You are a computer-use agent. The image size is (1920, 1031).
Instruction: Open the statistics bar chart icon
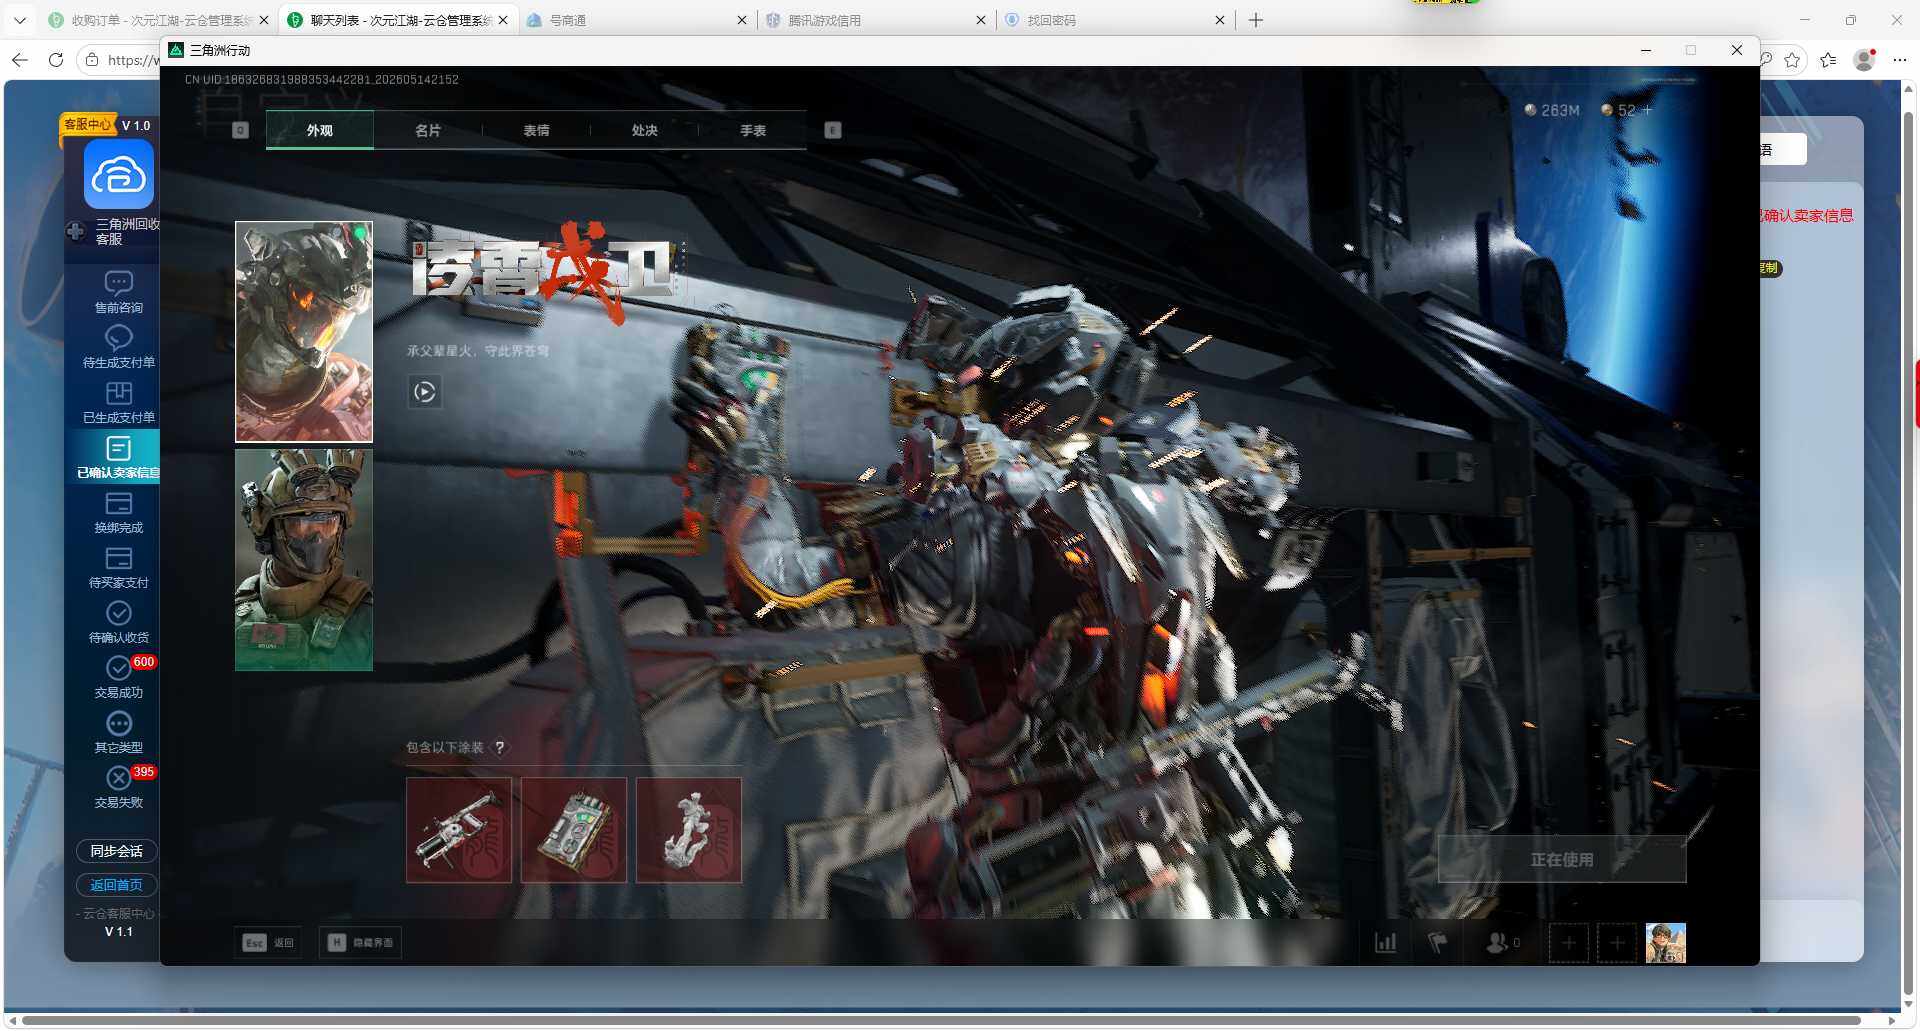(x=1386, y=942)
